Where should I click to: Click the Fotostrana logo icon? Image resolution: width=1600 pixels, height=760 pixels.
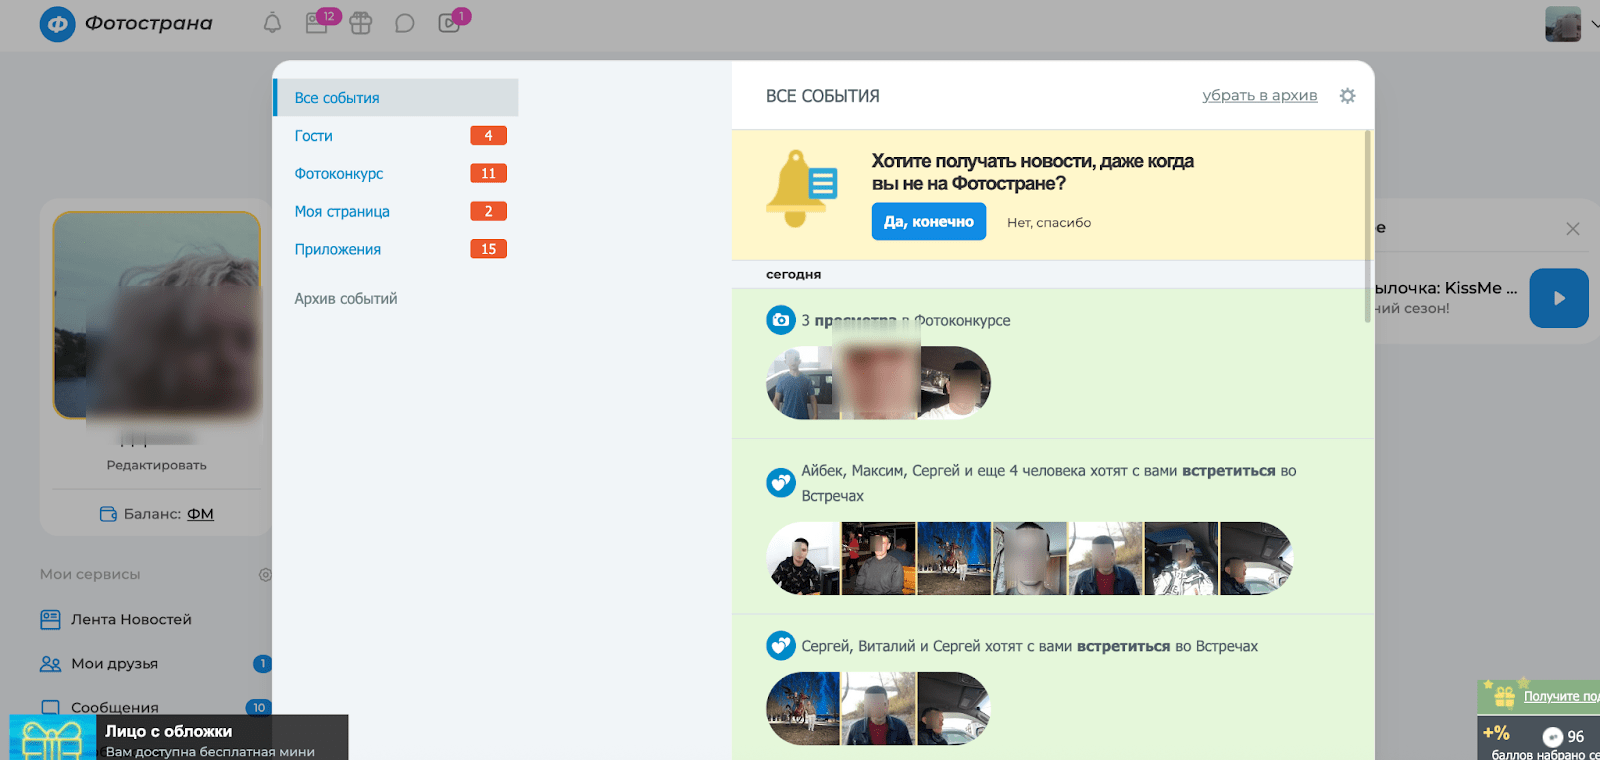(57, 24)
